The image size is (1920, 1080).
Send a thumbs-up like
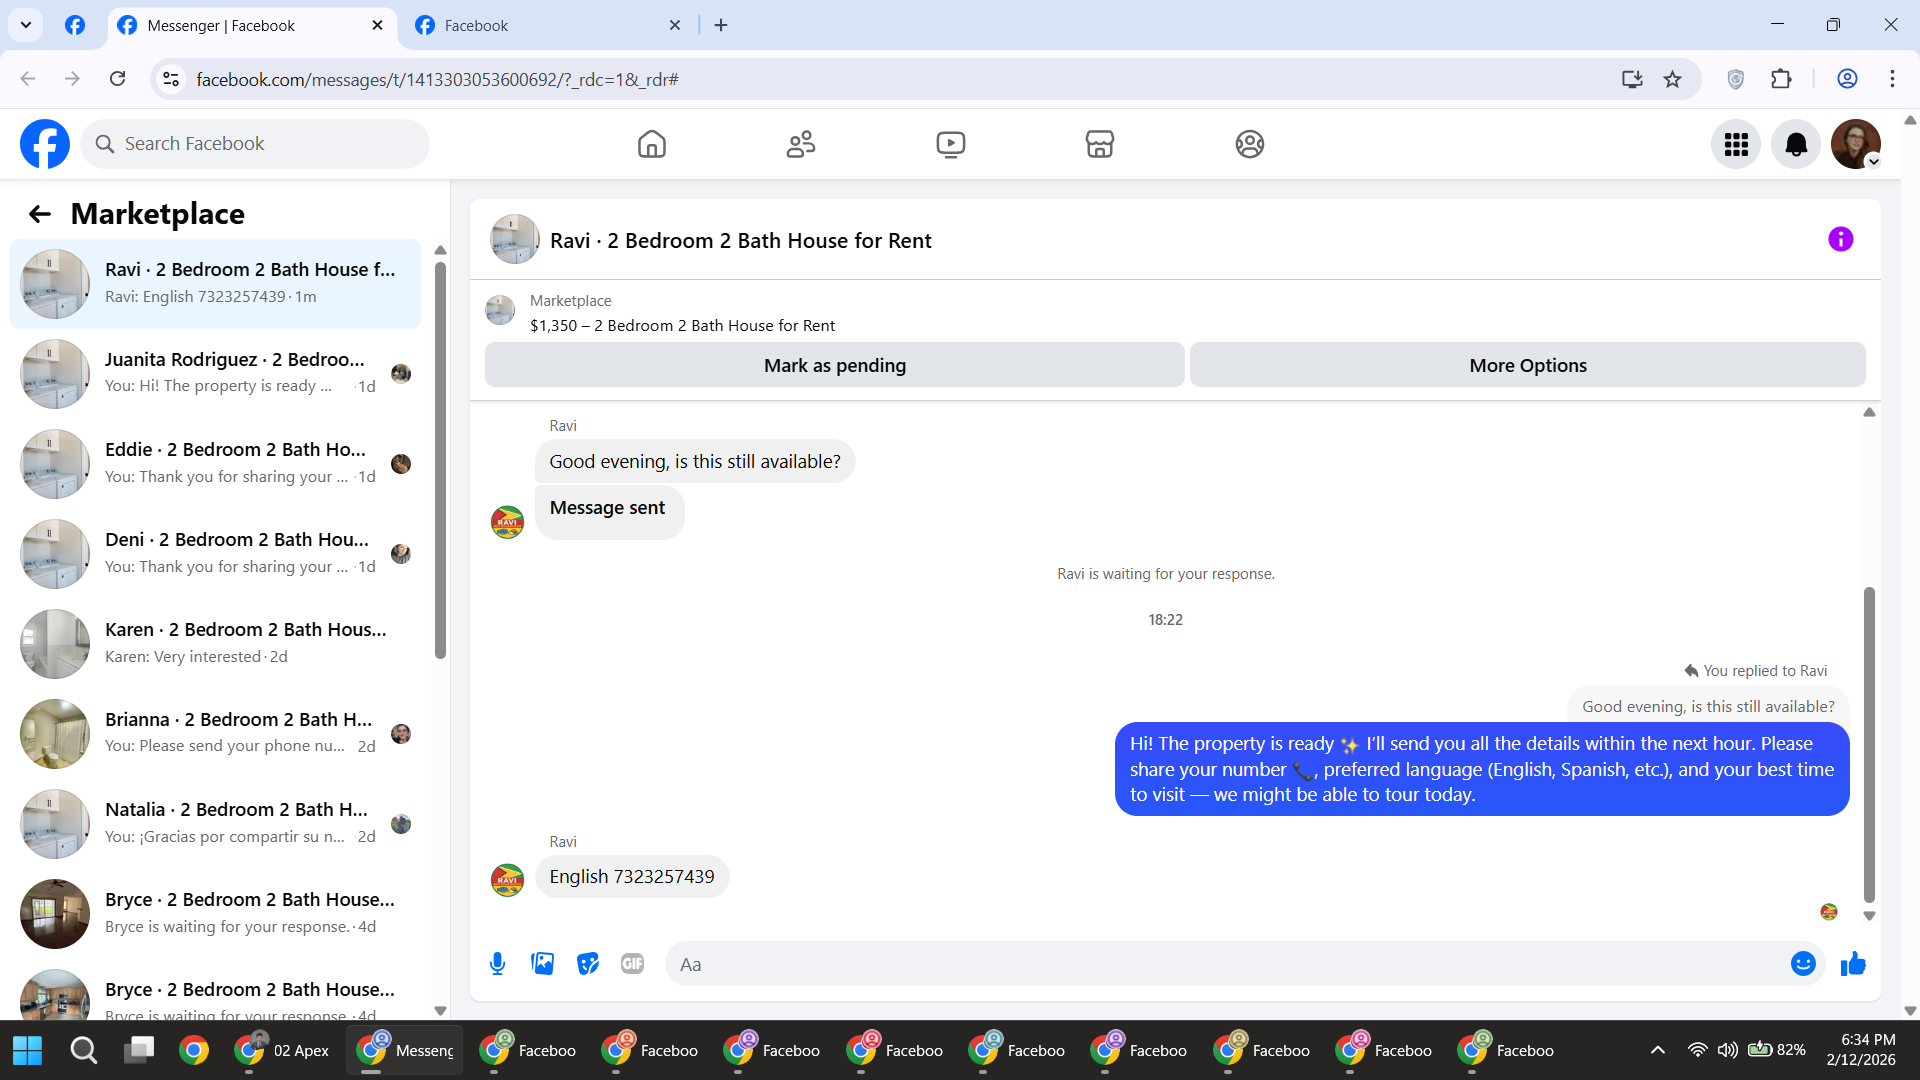pyautogui.click(x=1853, y=964)
